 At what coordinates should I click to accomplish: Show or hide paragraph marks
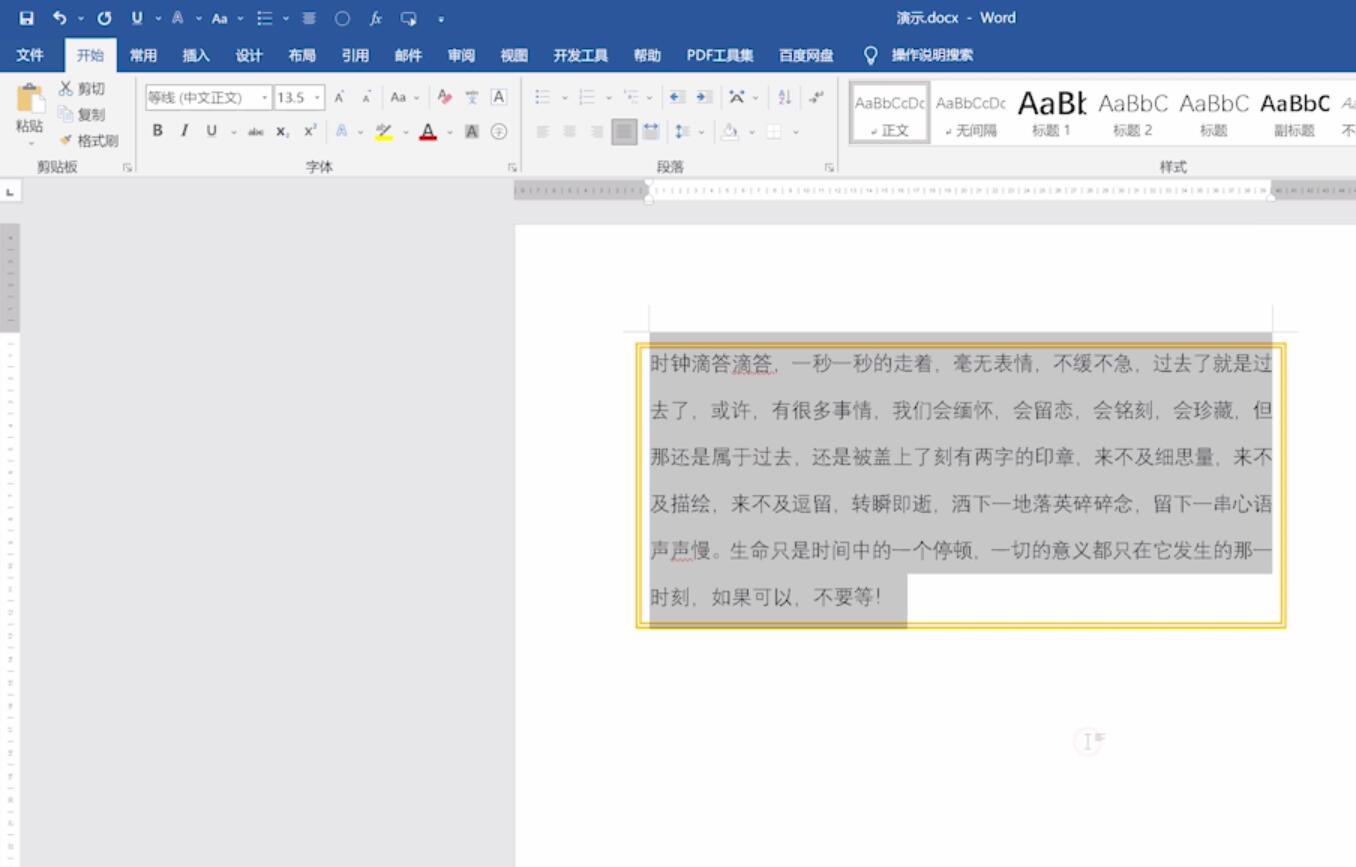pos(817,97)
